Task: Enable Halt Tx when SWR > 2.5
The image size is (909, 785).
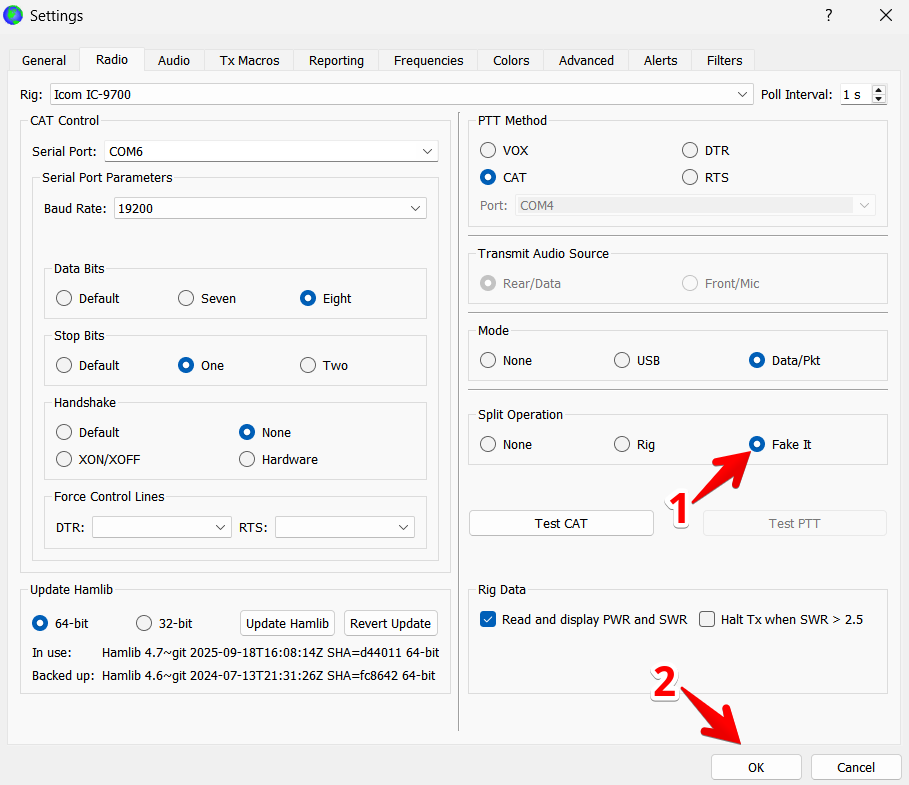Action: click(707, 619)
